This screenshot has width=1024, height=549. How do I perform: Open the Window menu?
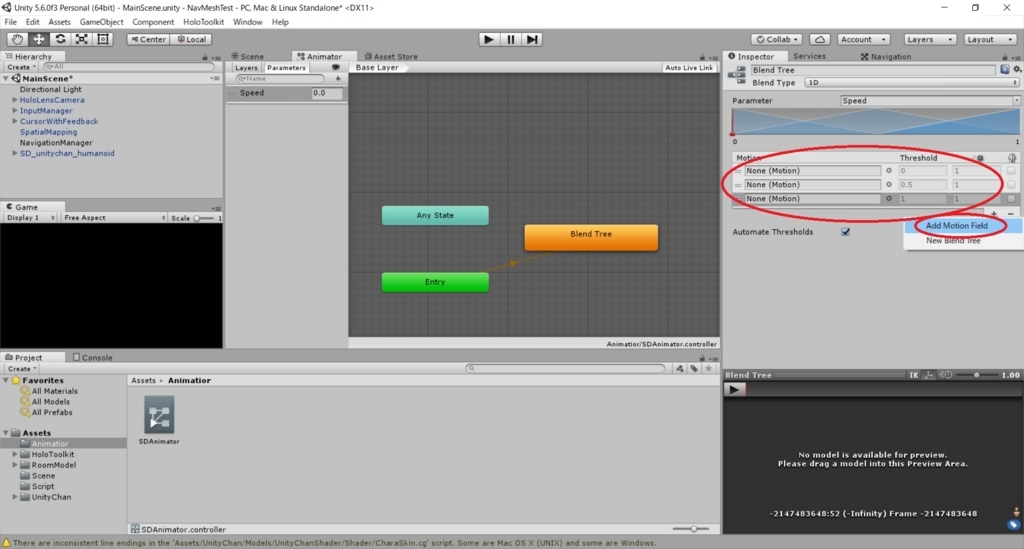tap(248, 22)
